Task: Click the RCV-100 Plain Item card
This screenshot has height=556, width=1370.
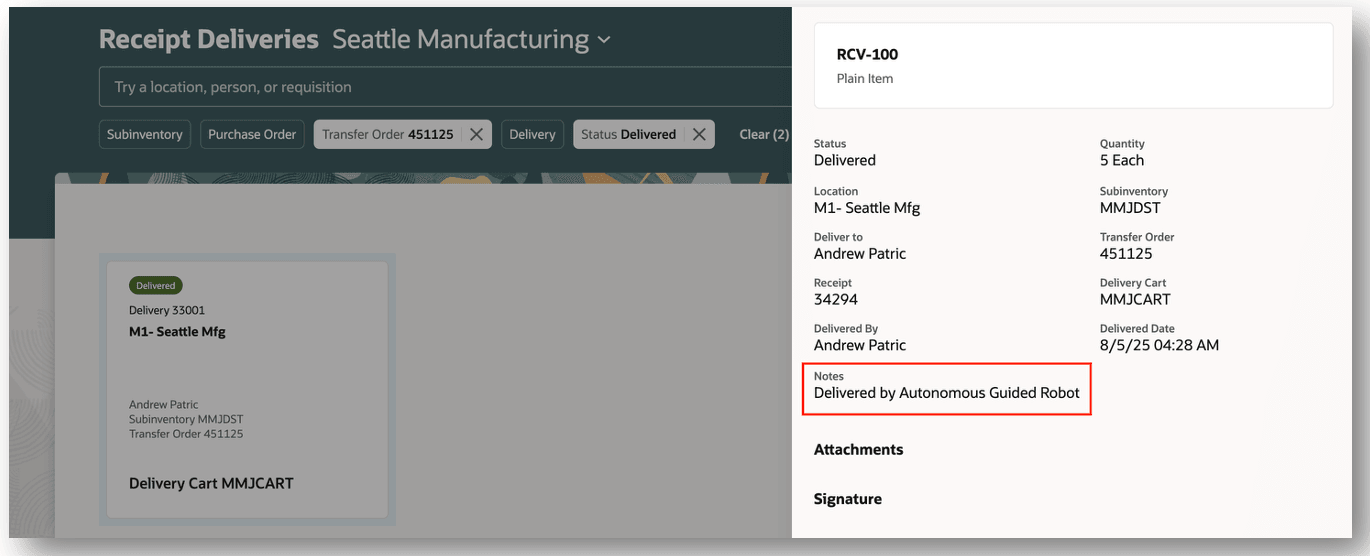Action: [x=1072, y=65]
